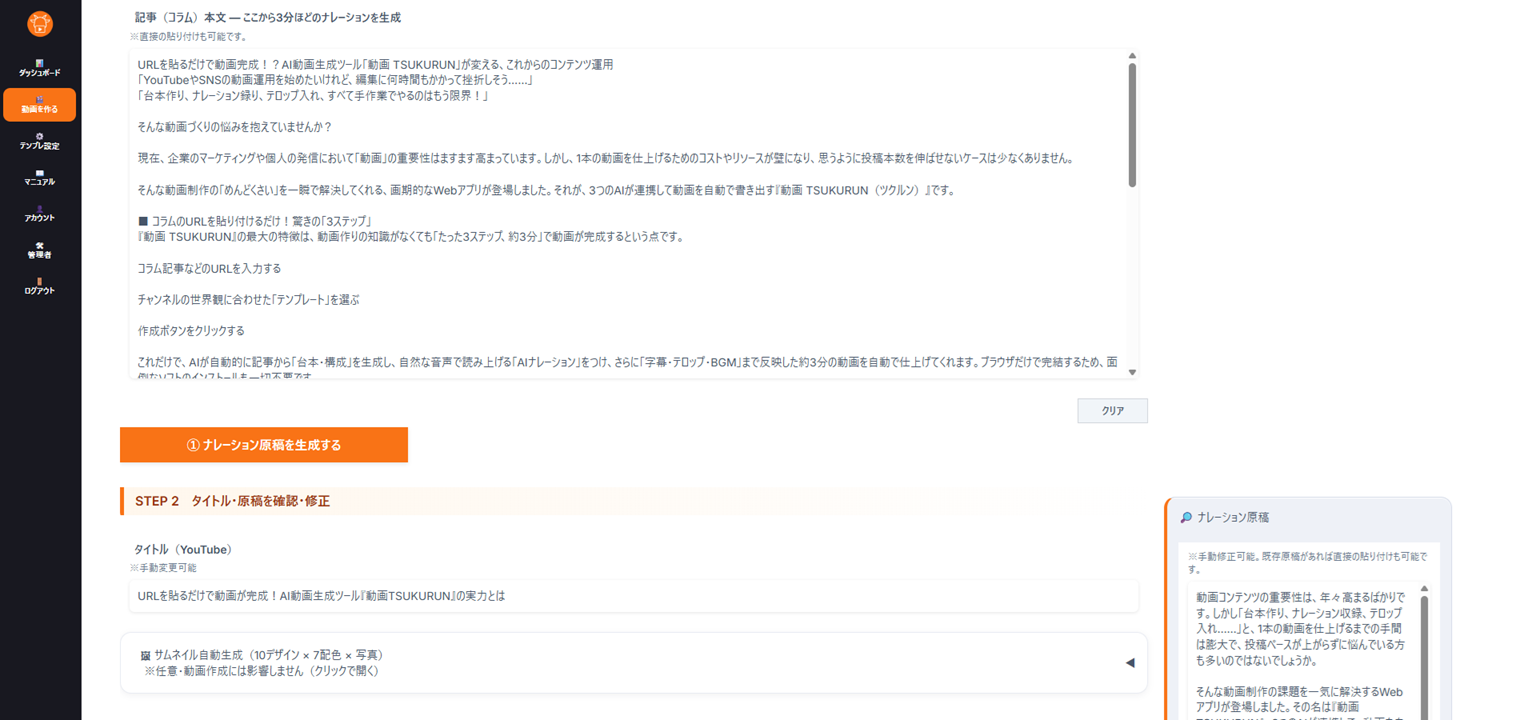
Task: Click the article text area's scroll-down arrow
Action: point(1132,372)
